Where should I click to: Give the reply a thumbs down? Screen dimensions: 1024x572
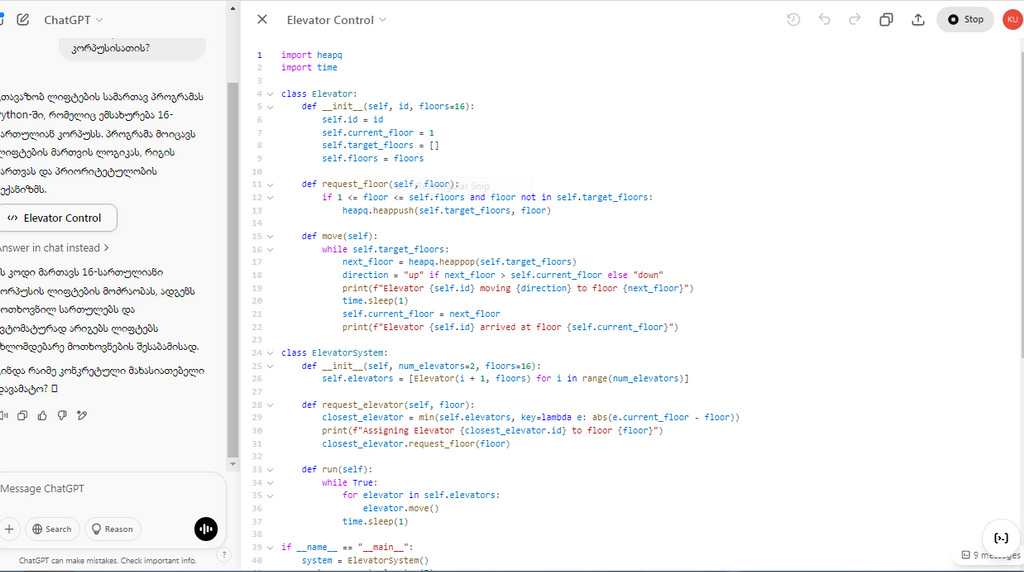pos(62,415)
